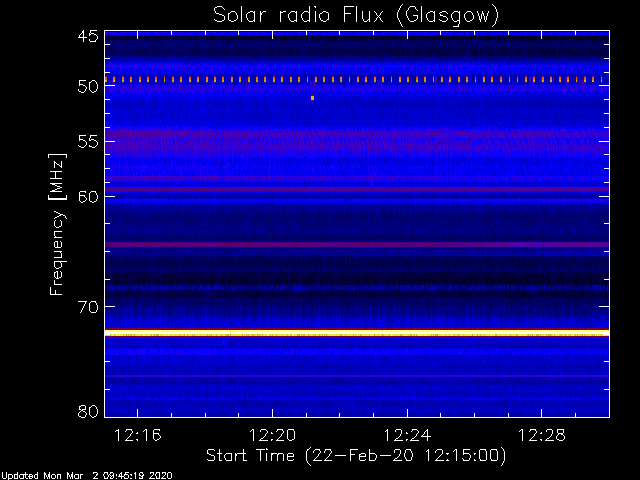Click the plot title 'Solar radio Flux (Glasgow)'
640x480 pixels.
pyautogui.click(x=356, y=16)
